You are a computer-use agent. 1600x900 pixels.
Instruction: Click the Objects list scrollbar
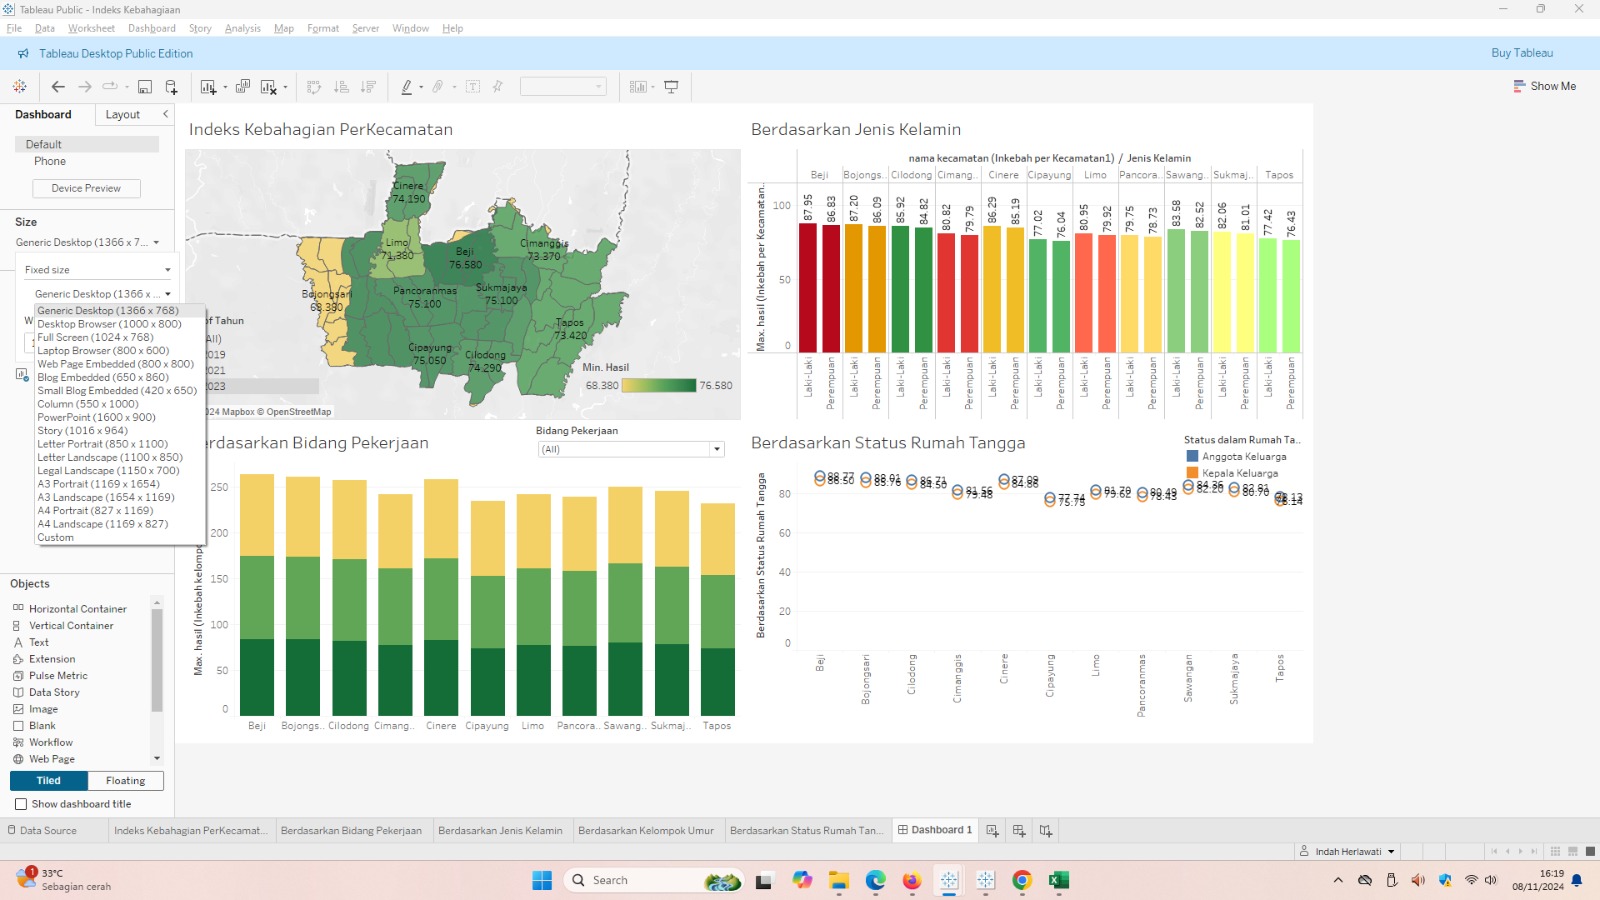point(156,661)
